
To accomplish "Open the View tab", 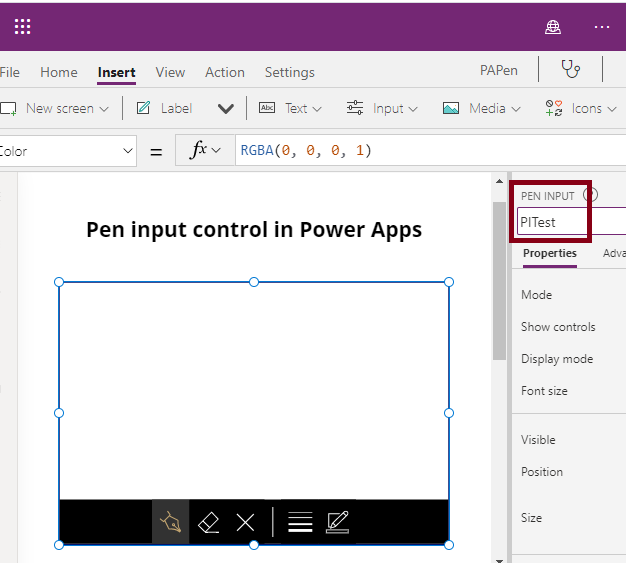I will pos(170,72).
